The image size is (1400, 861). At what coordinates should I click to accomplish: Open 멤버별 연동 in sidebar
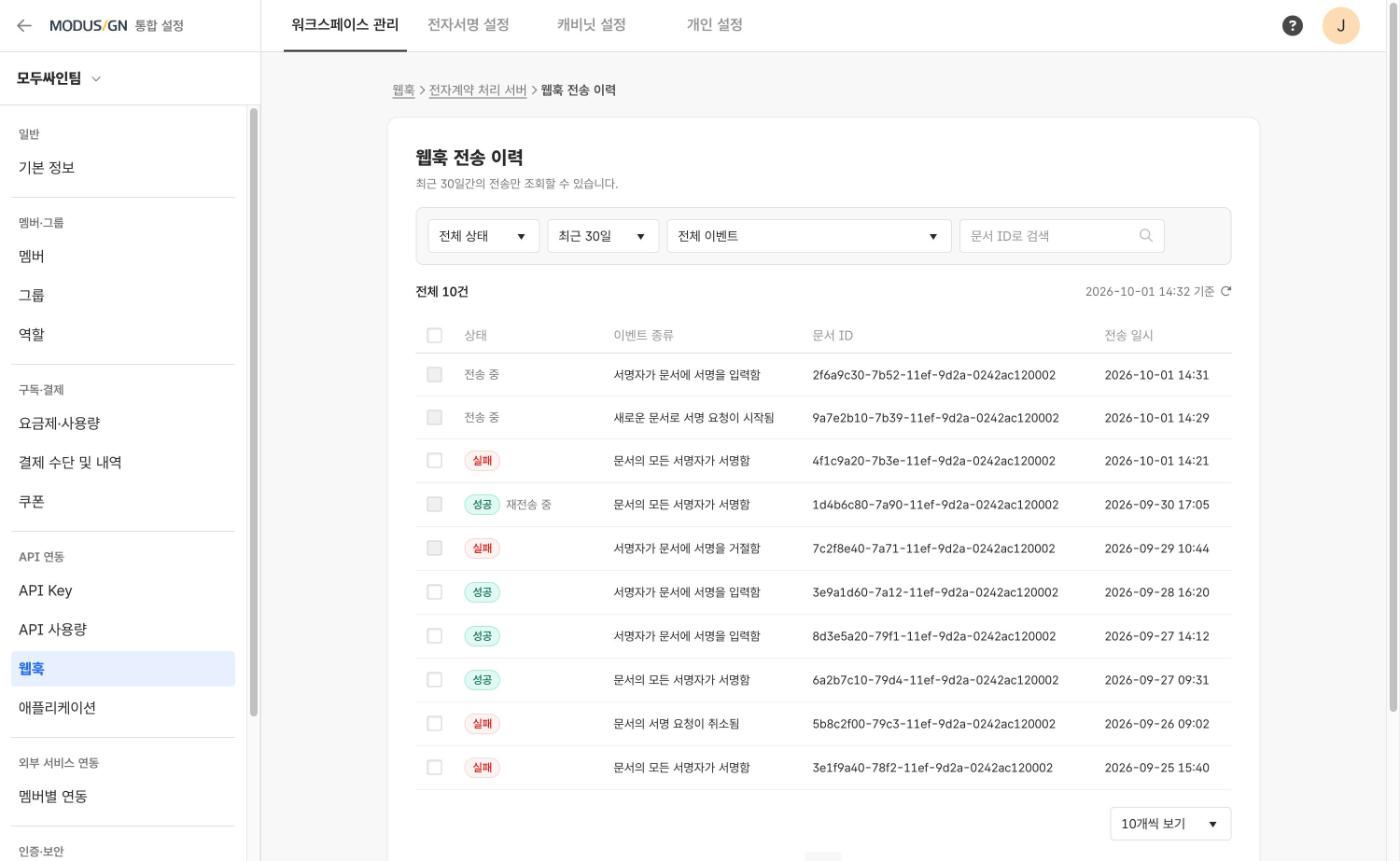pyautogui.click(x=123, y=797)
